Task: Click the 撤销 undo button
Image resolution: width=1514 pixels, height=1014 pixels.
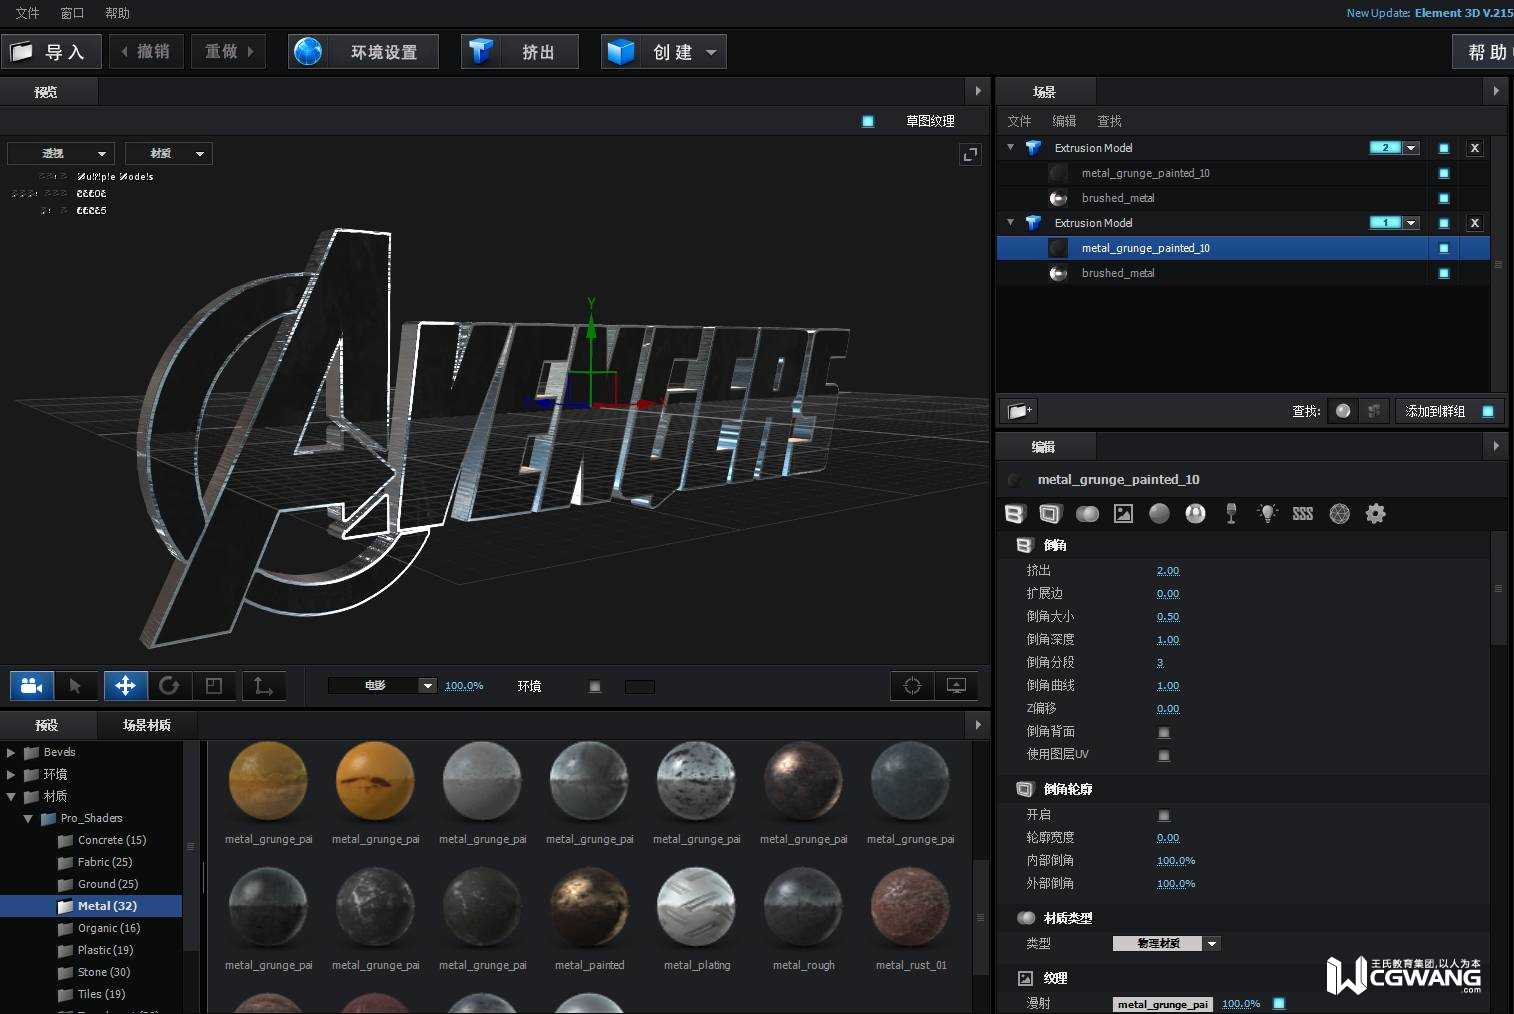Action: coord(144,52)
